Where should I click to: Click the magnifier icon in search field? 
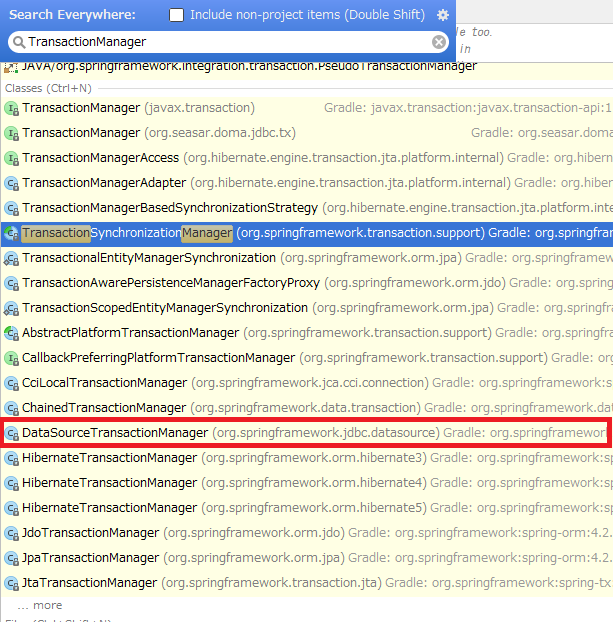click(18, 42)
